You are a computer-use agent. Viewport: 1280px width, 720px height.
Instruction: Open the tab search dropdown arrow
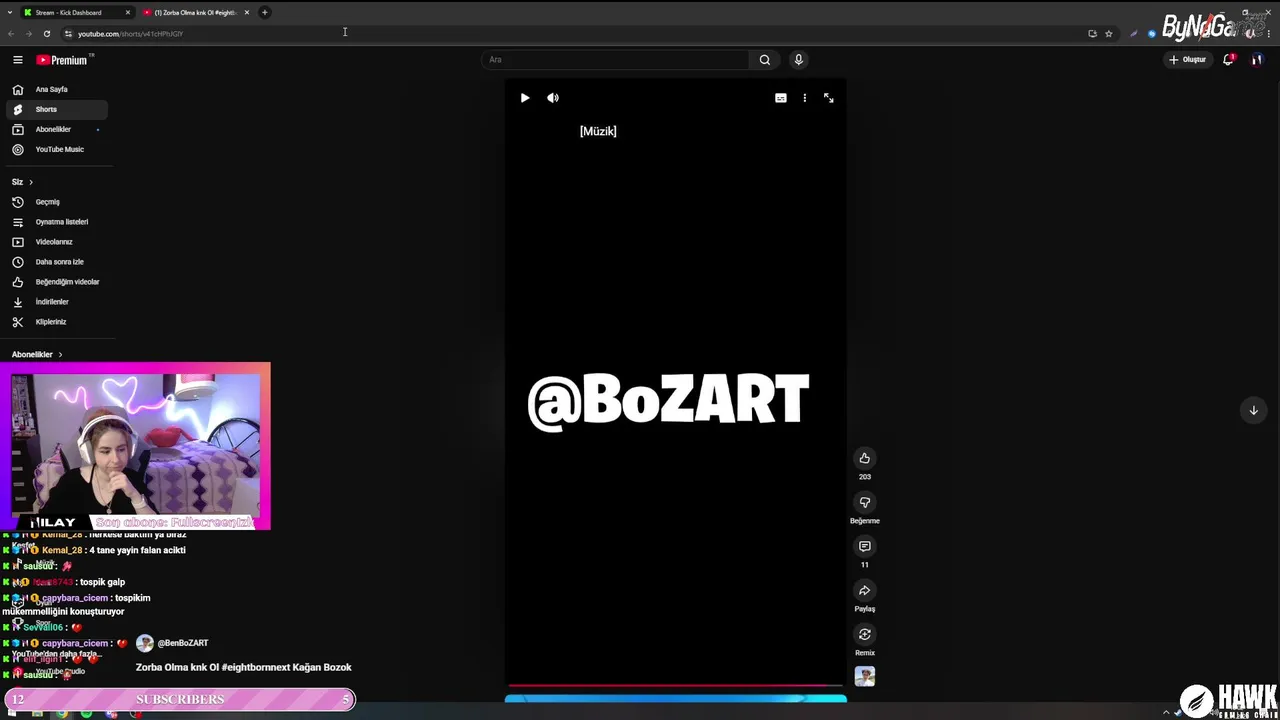(10, 13)
